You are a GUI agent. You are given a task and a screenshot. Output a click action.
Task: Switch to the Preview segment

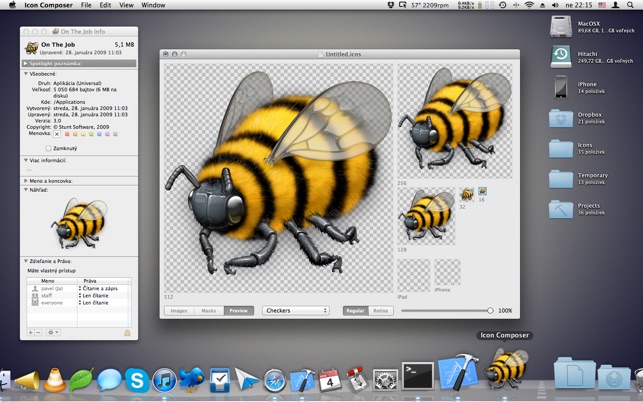[239, 311]
